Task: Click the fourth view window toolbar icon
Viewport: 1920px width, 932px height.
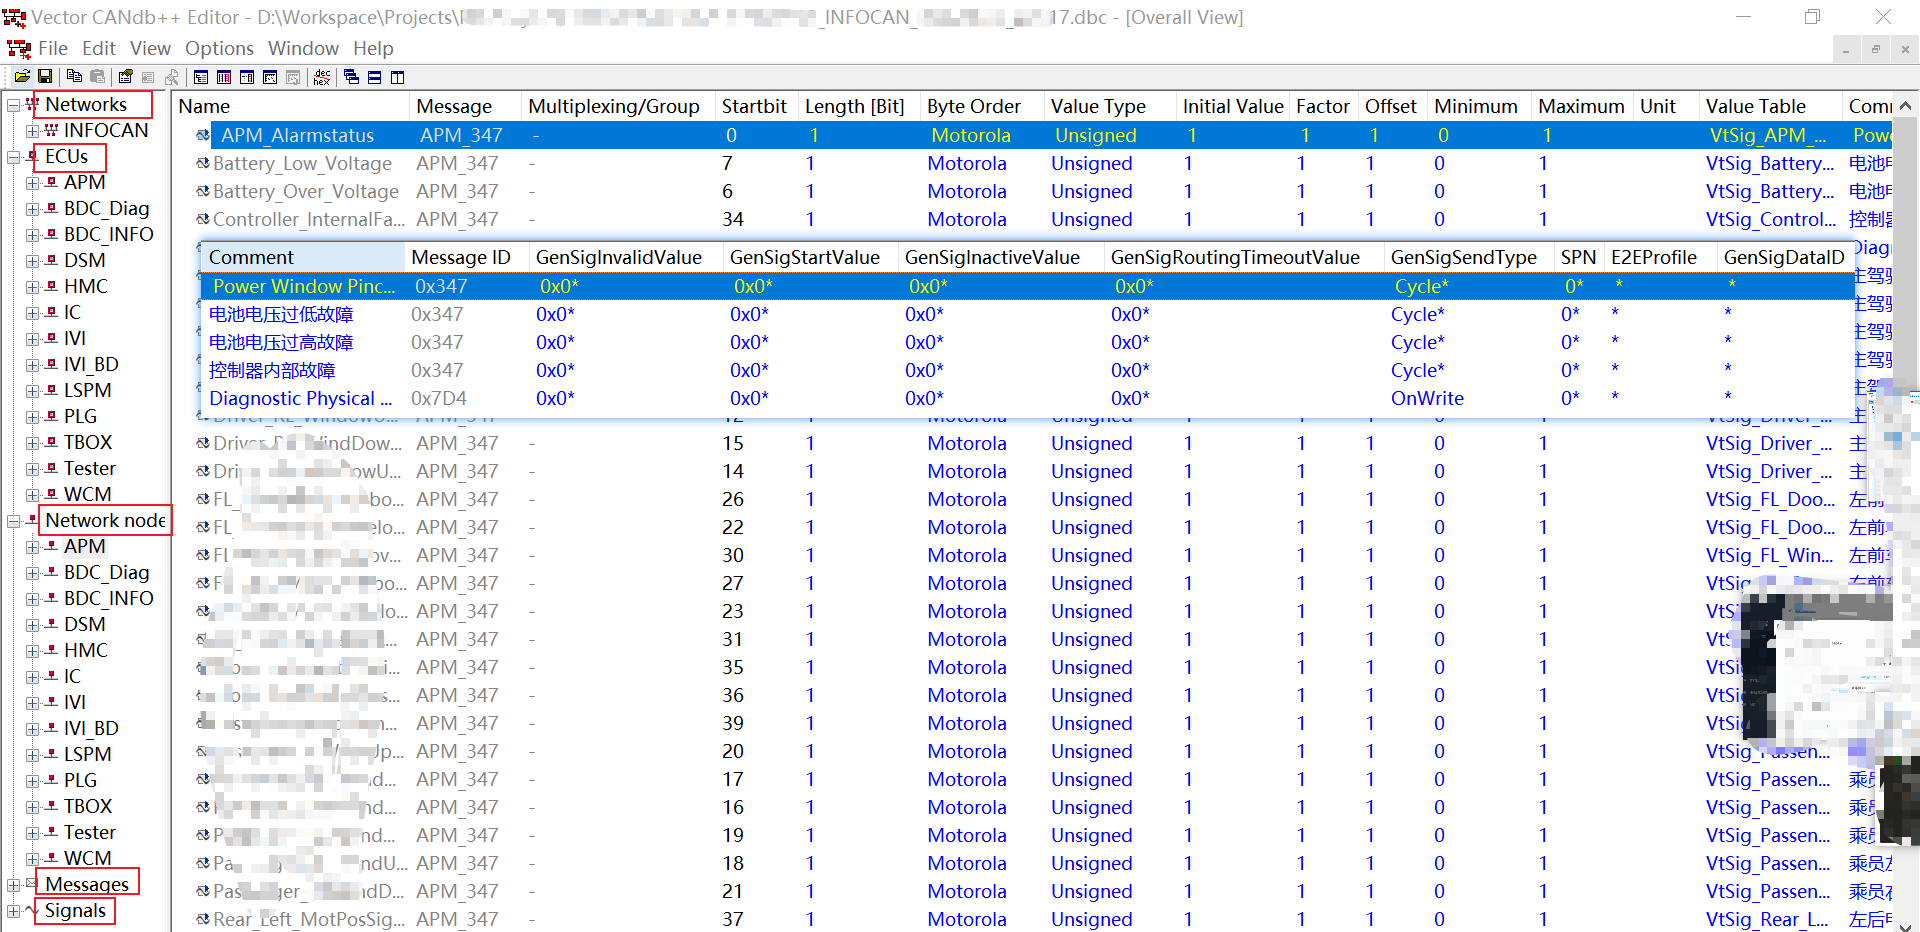Action: coord(270,77)
